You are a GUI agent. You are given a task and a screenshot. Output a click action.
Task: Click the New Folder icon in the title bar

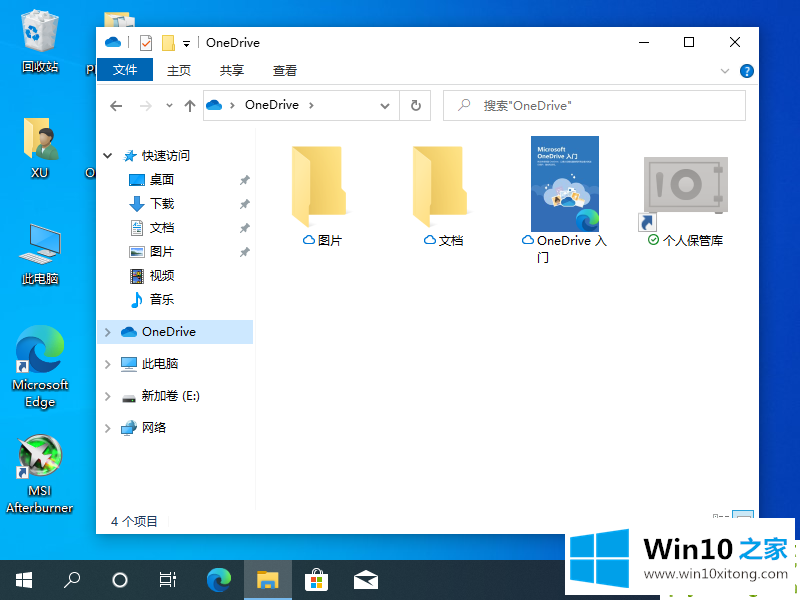[168, 43]
